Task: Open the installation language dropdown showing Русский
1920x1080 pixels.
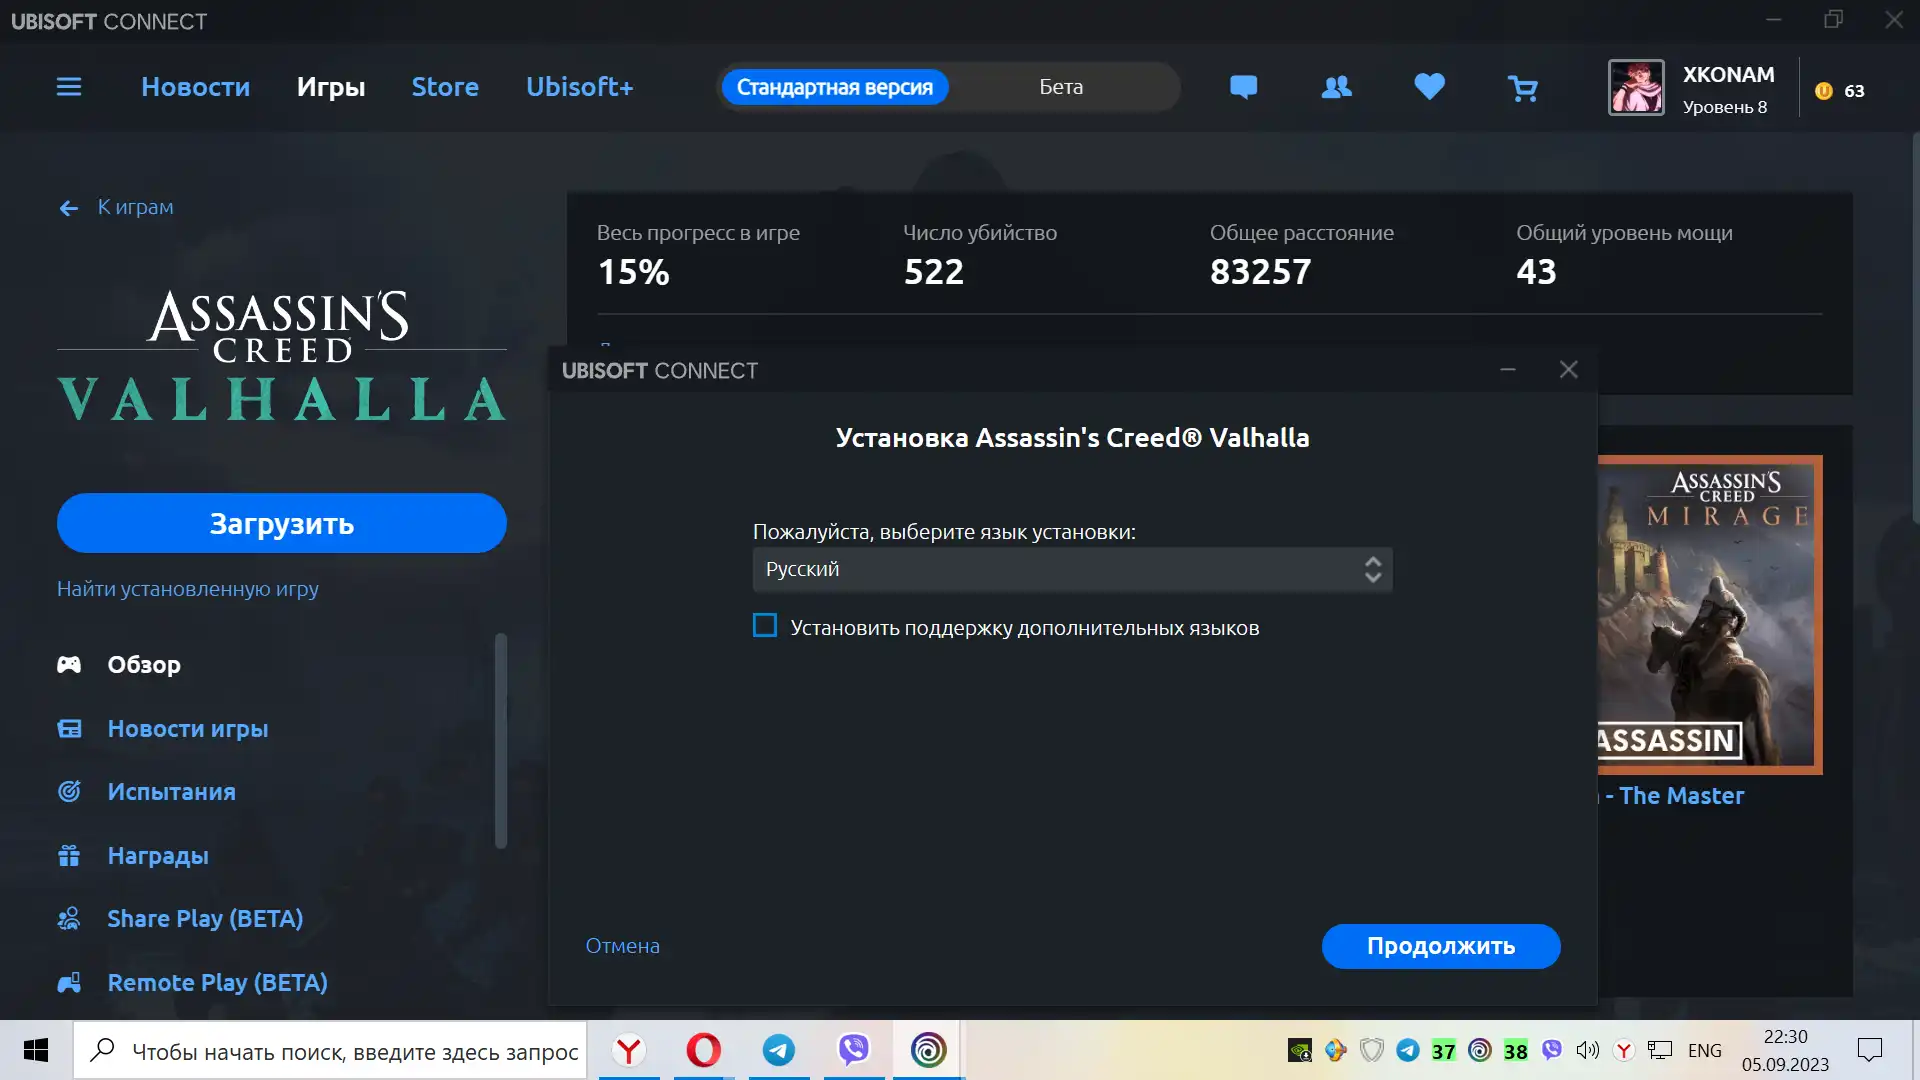Action: coord(1072,569)
